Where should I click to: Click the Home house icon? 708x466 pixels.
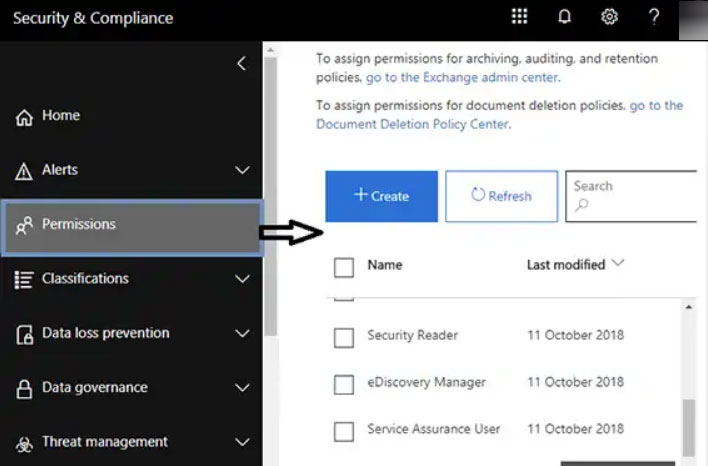point(24,117)
